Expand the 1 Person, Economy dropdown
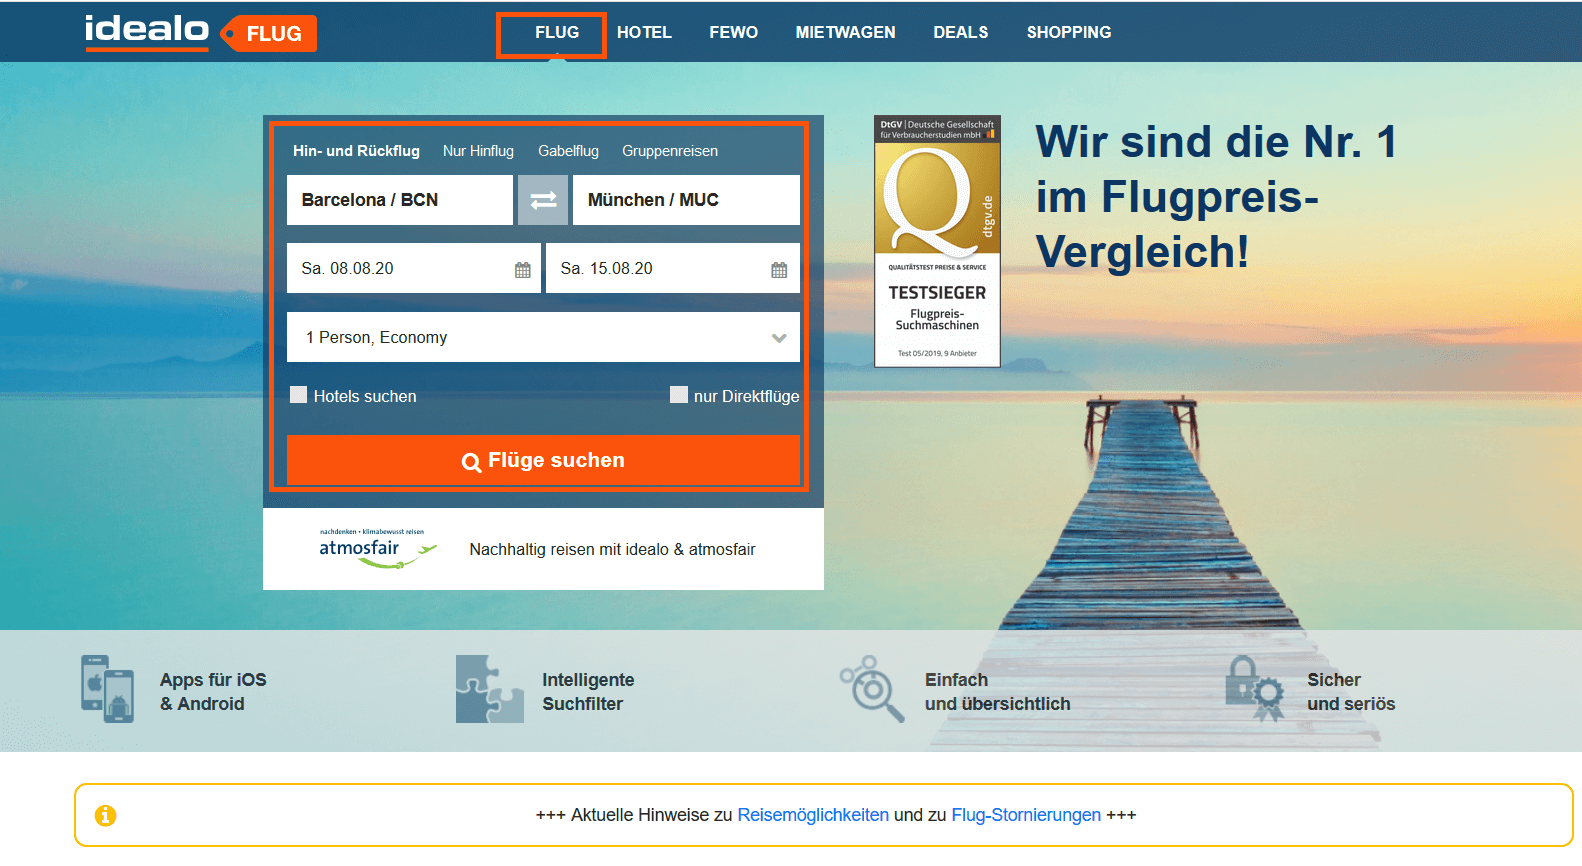Screen dimensions: 1582x866 543,337
